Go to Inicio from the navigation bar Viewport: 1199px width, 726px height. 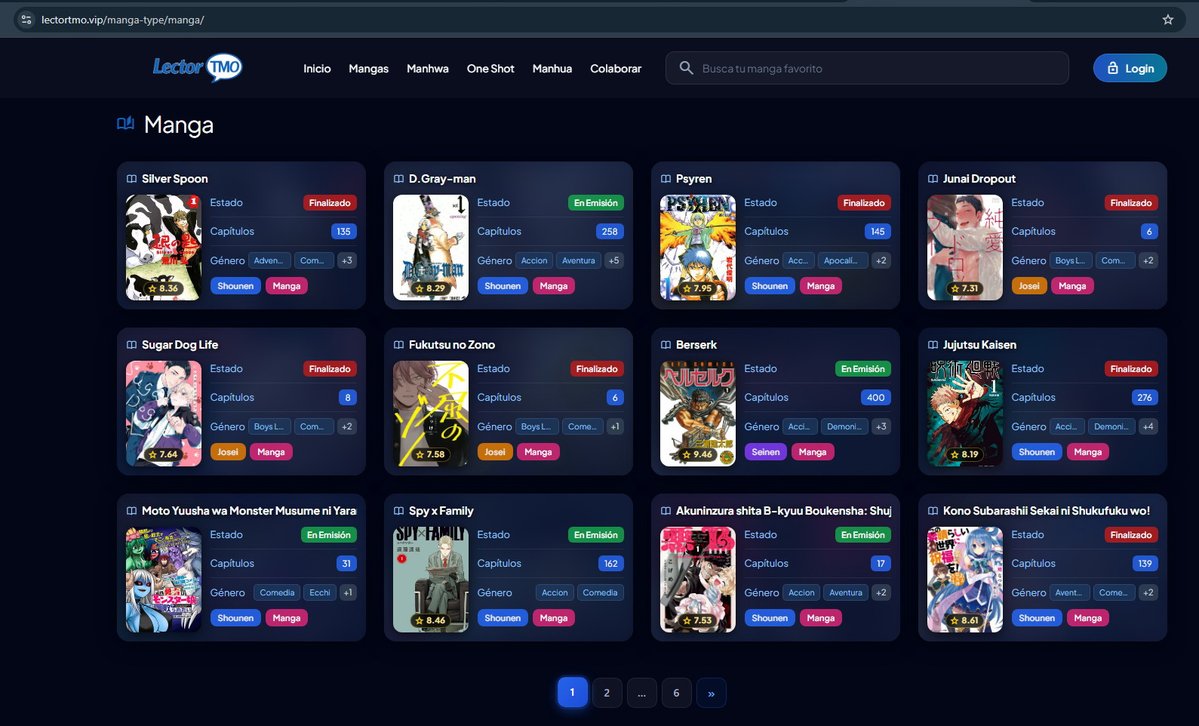[317, 68]
